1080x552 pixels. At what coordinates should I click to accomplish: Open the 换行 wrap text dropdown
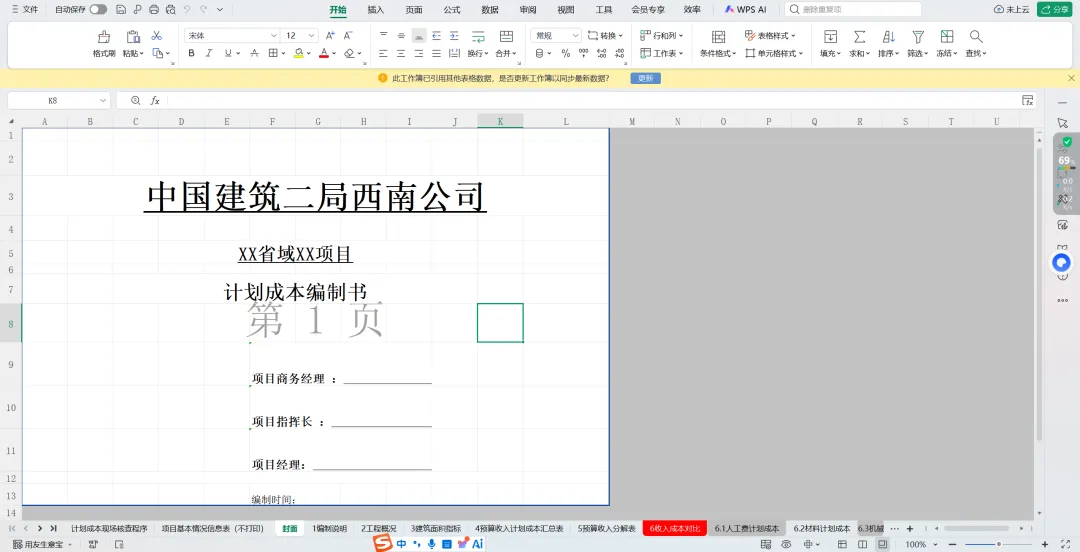(477, 53)
